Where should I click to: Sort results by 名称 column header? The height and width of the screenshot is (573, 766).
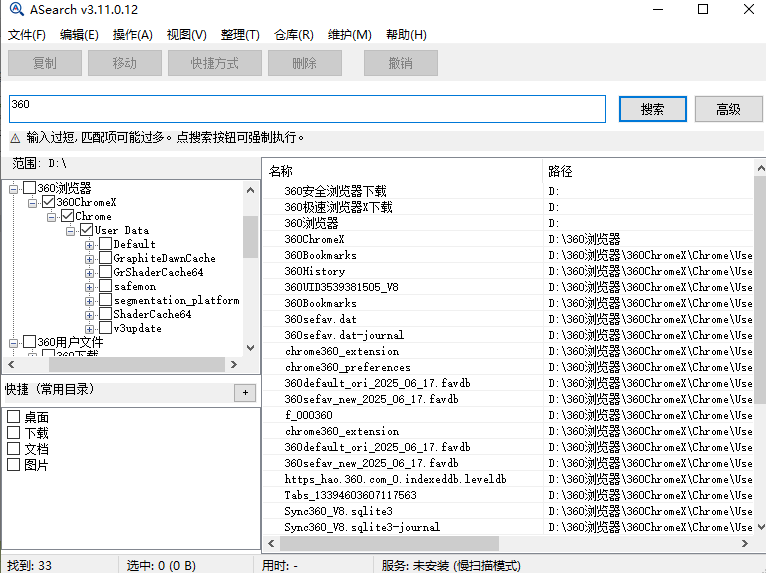click(x=403, y=171)
